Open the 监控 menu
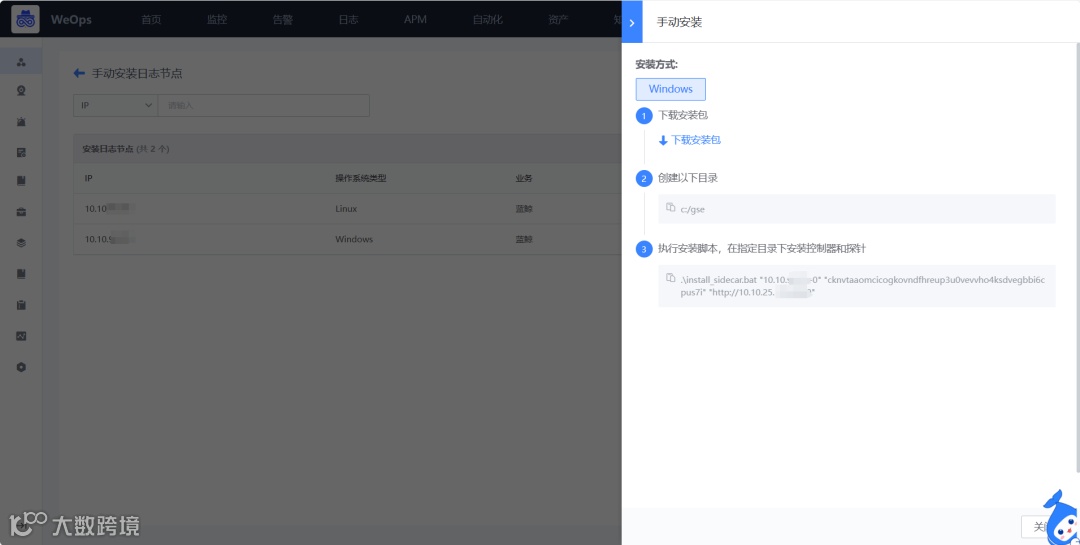The height and width of the screenshot is (545, 1080). coord(217,19)
